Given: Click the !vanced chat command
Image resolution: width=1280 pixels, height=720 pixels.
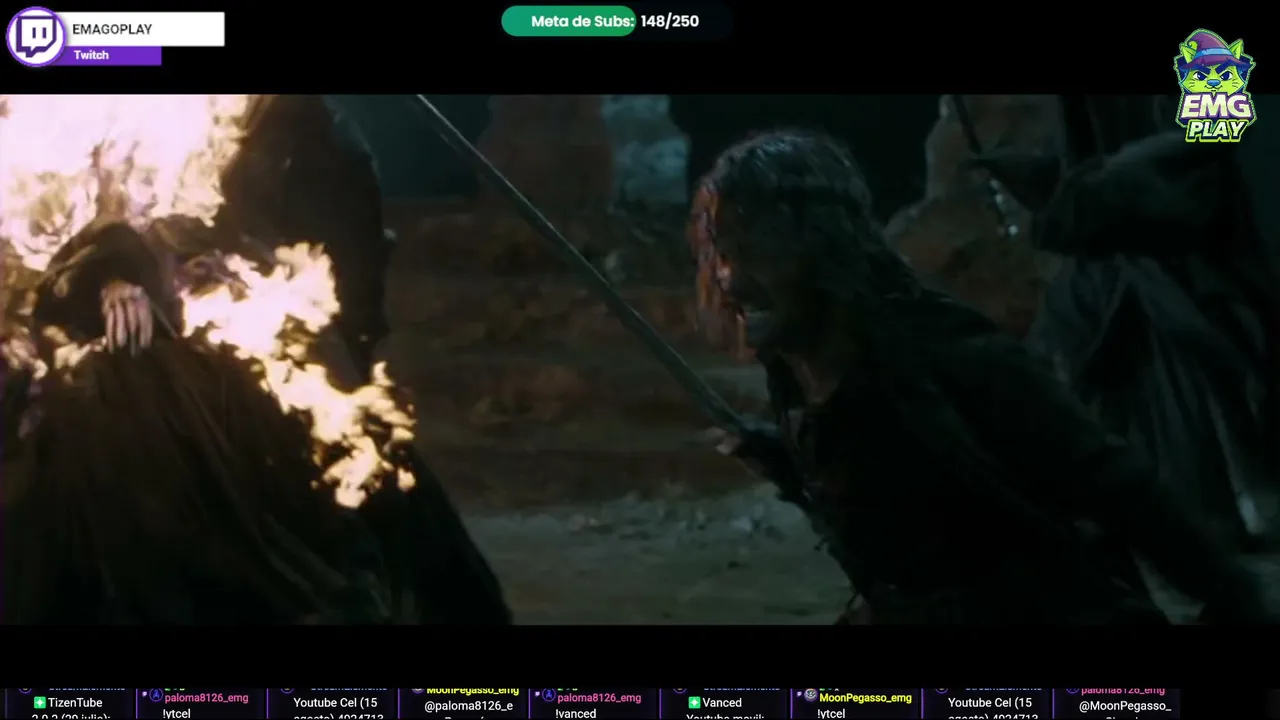Looking at the screenshot, I should (x=575, y=713).
